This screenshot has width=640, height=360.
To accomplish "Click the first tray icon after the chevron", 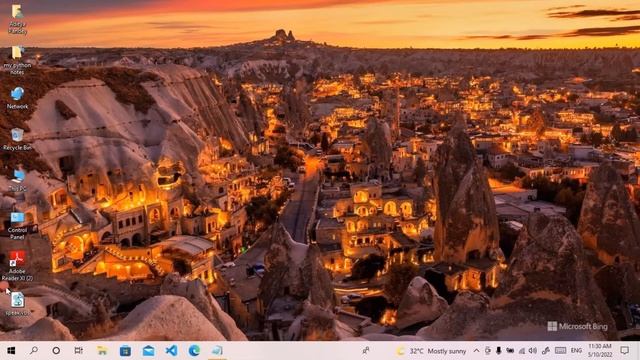I will 488,351.
